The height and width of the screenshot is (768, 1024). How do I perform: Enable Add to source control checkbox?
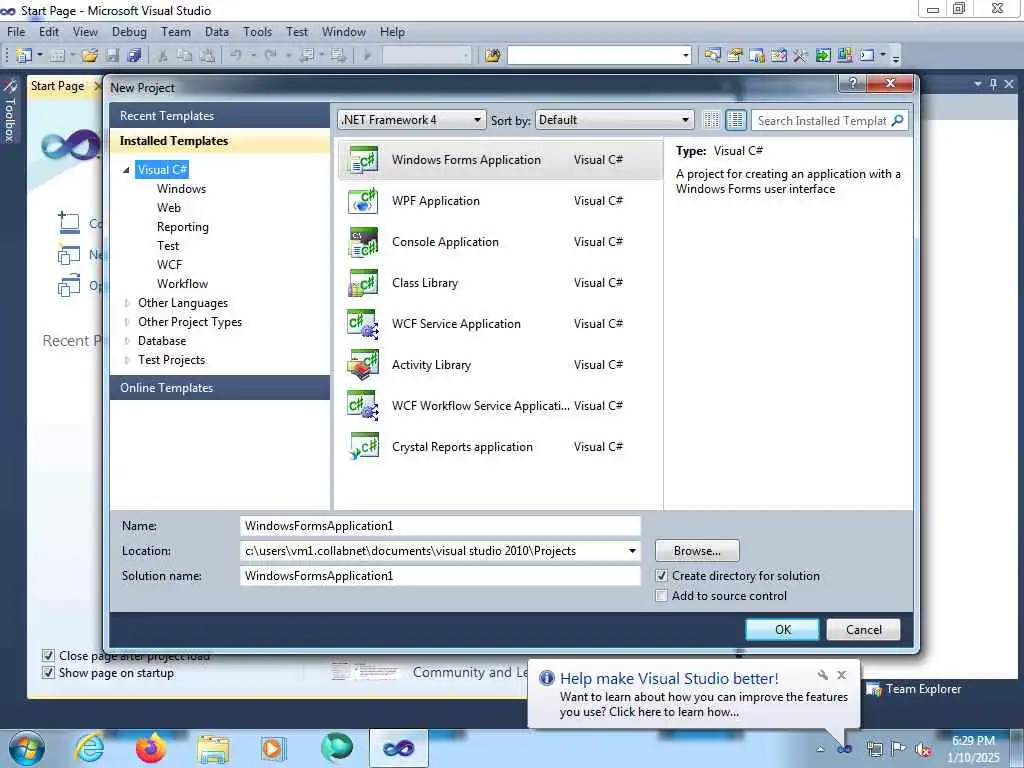(662, 596)
